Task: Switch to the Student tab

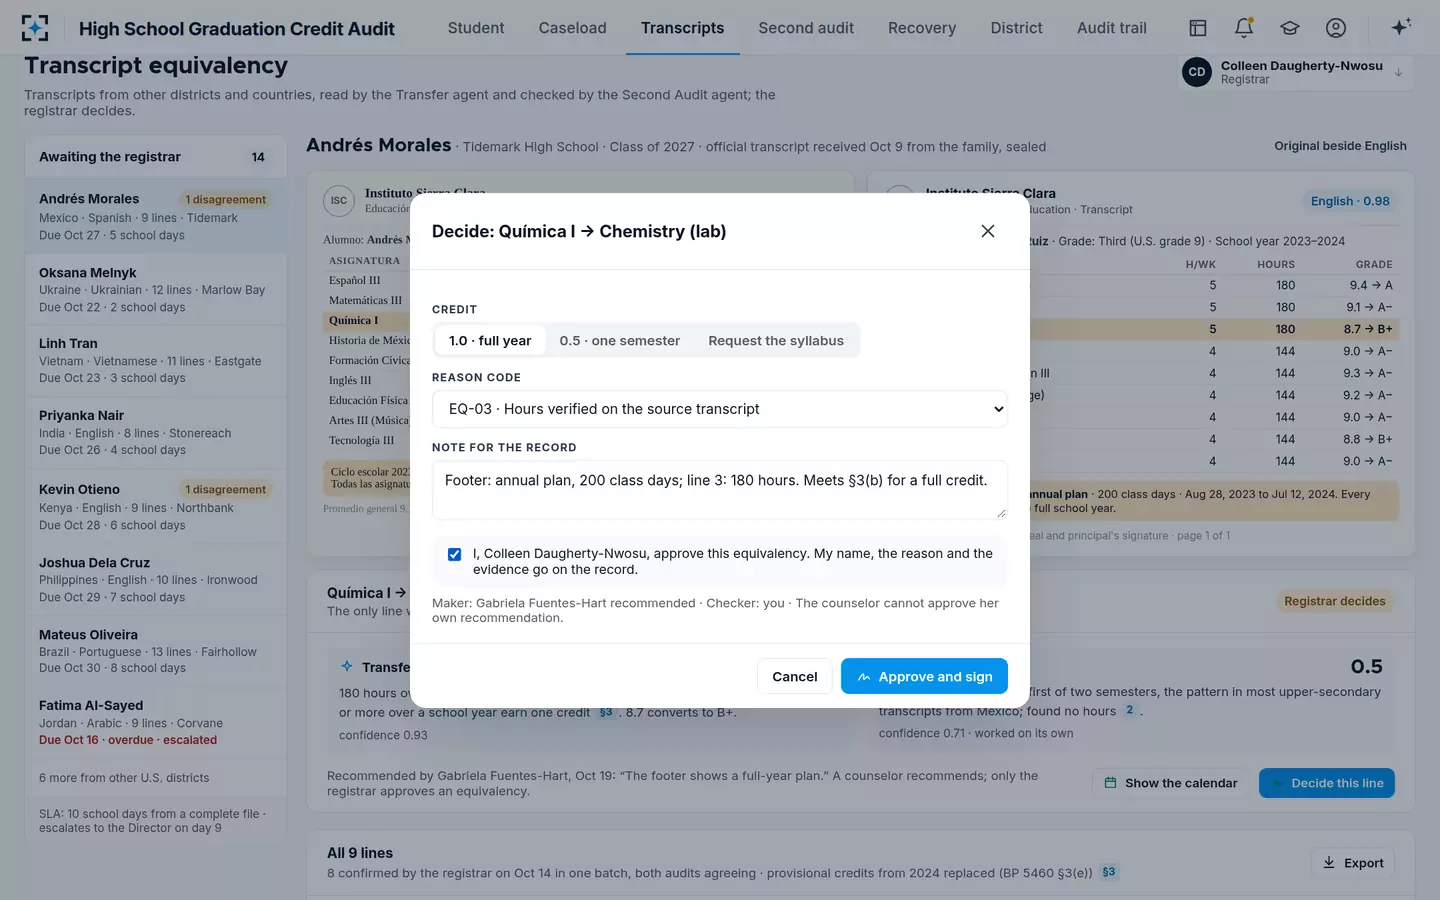Action: [476, 28]
